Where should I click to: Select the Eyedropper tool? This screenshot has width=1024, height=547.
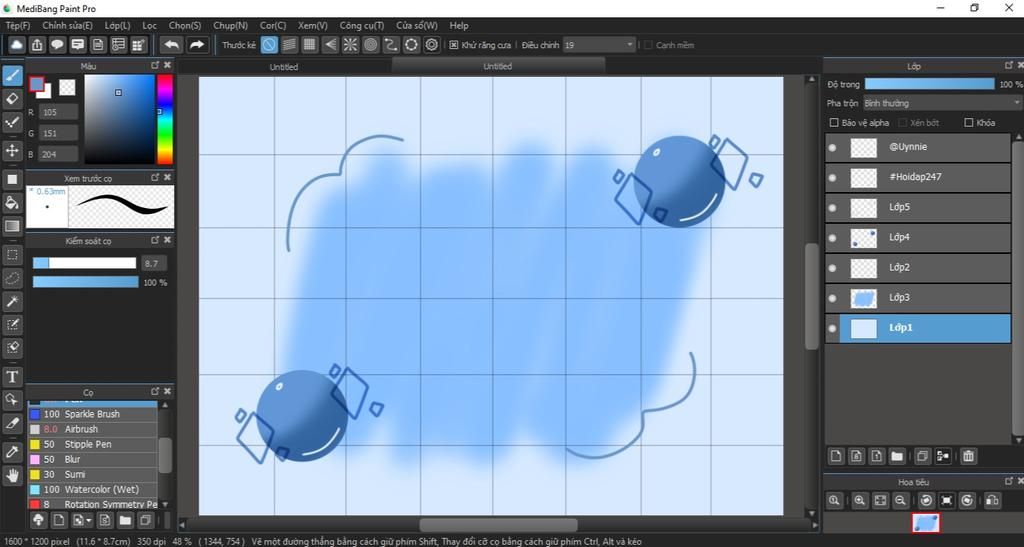tap(12, 451)
